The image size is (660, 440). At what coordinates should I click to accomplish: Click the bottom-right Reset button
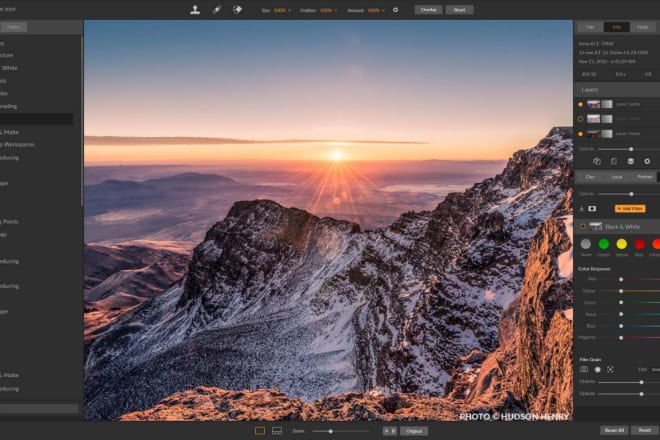click(645, 430)
